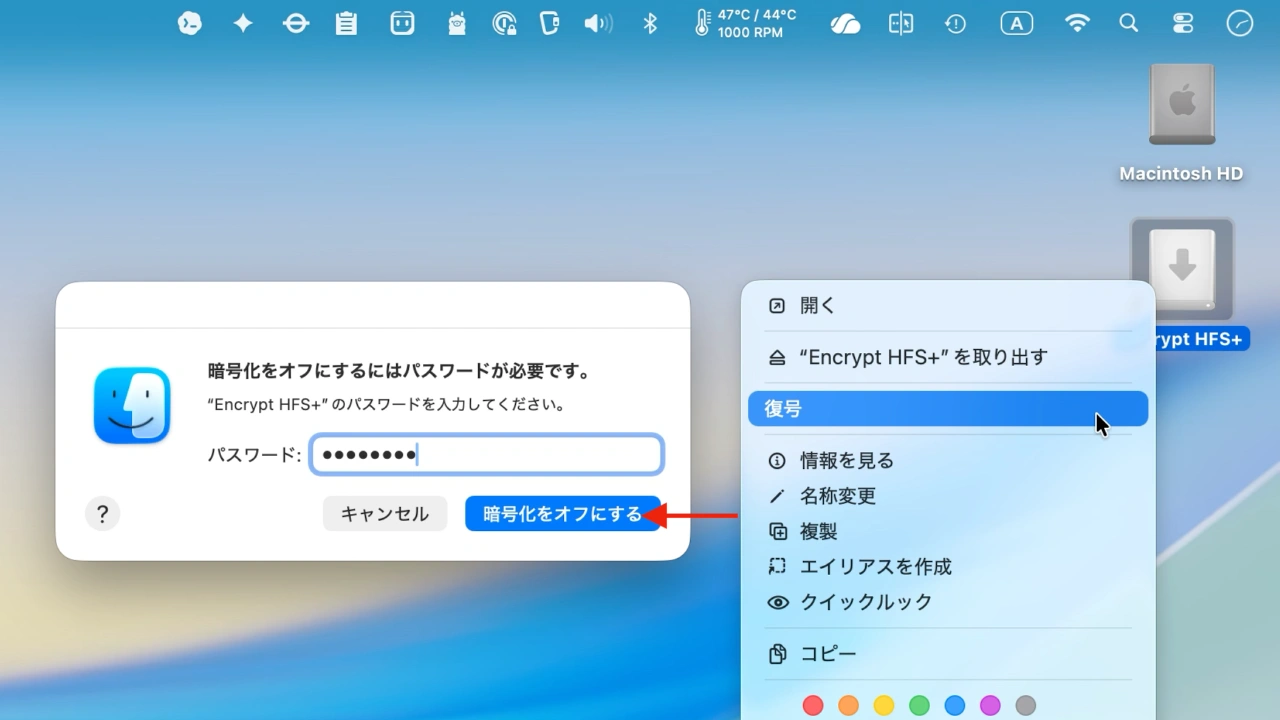Viewport: 1280px width, 720px height.
Task: Choose 開く from the context menu
Action: pos(948,306)
